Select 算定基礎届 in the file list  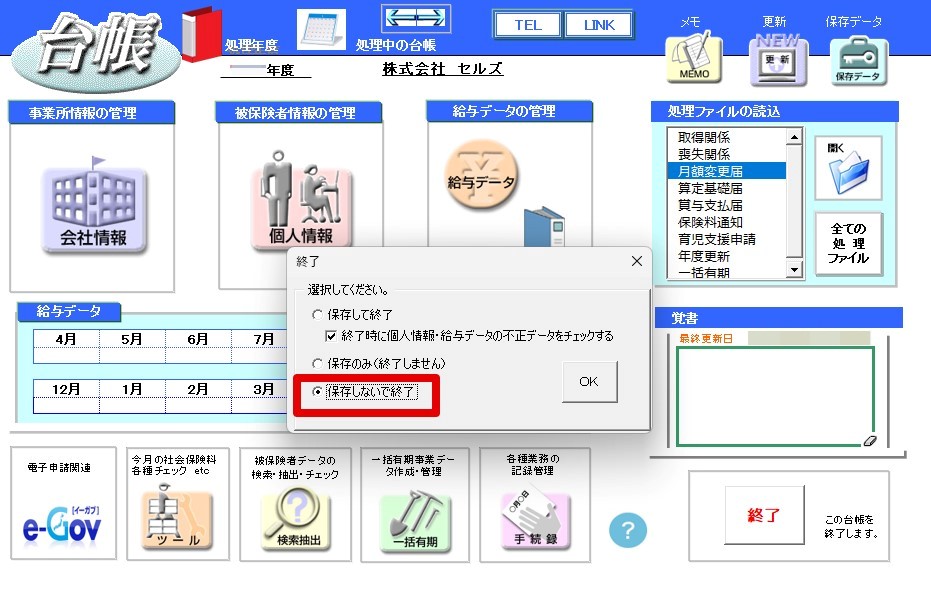[727, 188]
